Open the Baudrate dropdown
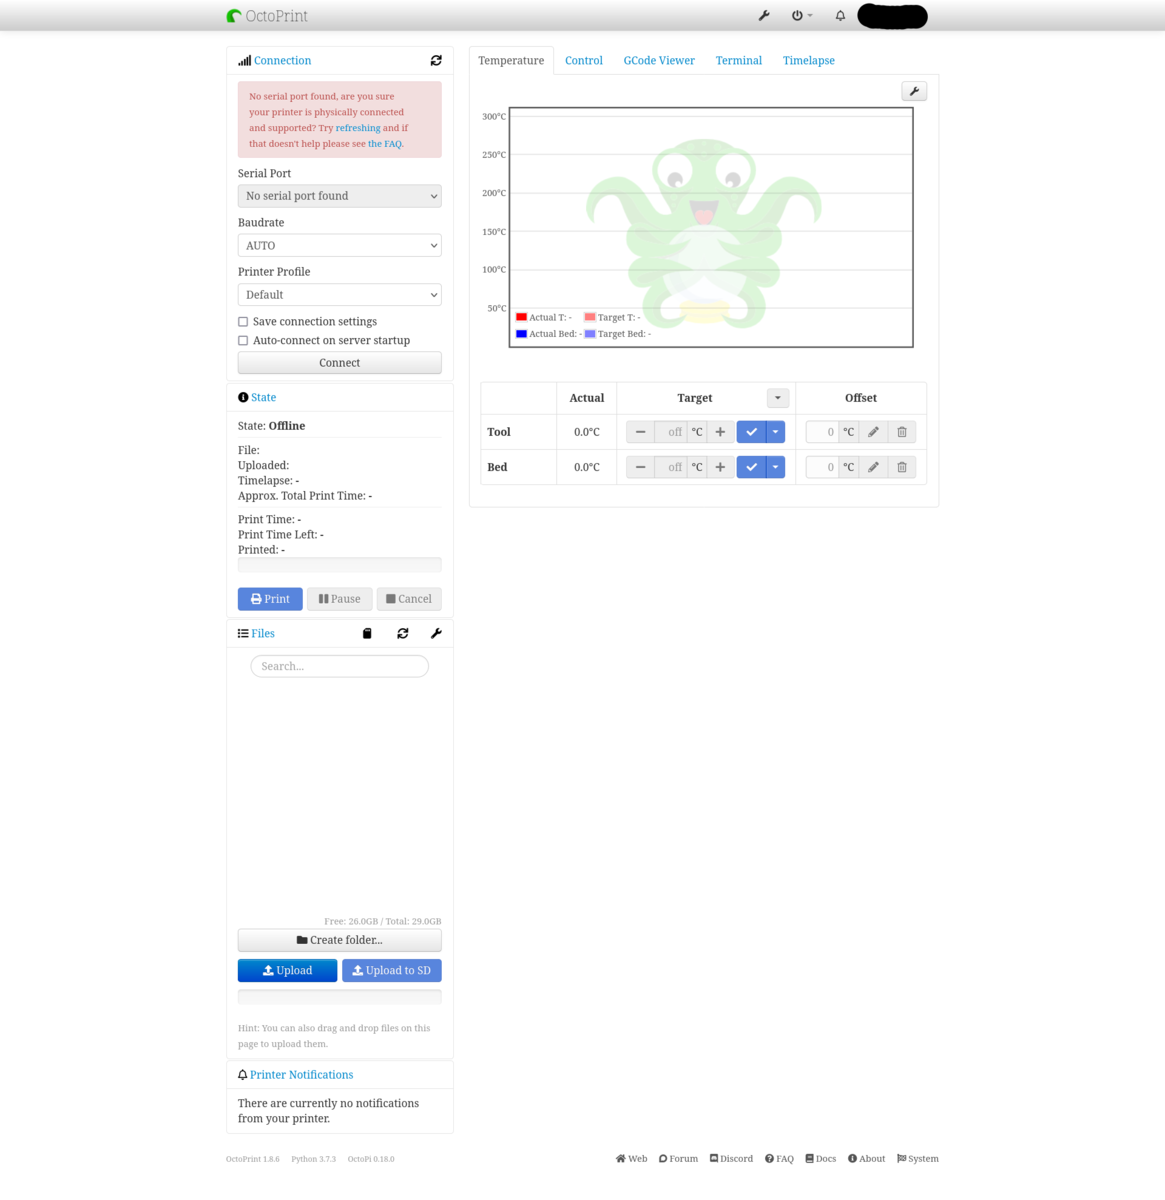Screen dimensions: 1165x1200 point(339,245)
